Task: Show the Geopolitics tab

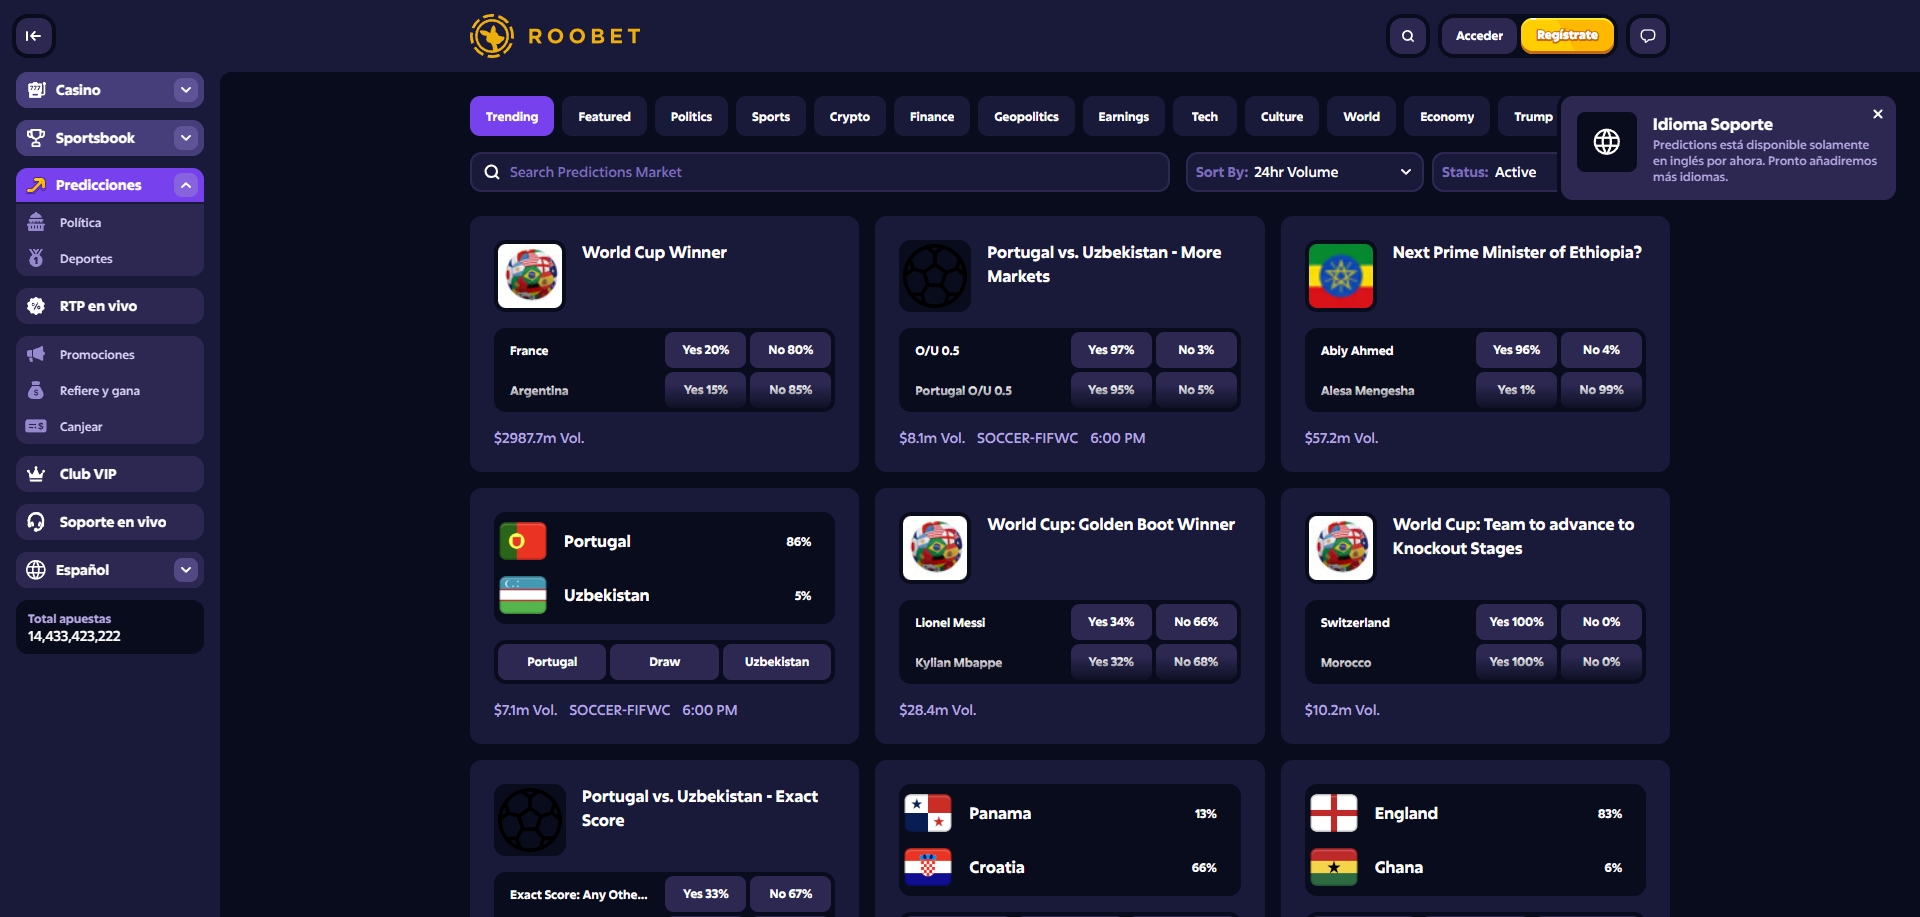Action: coord(1026,116)
